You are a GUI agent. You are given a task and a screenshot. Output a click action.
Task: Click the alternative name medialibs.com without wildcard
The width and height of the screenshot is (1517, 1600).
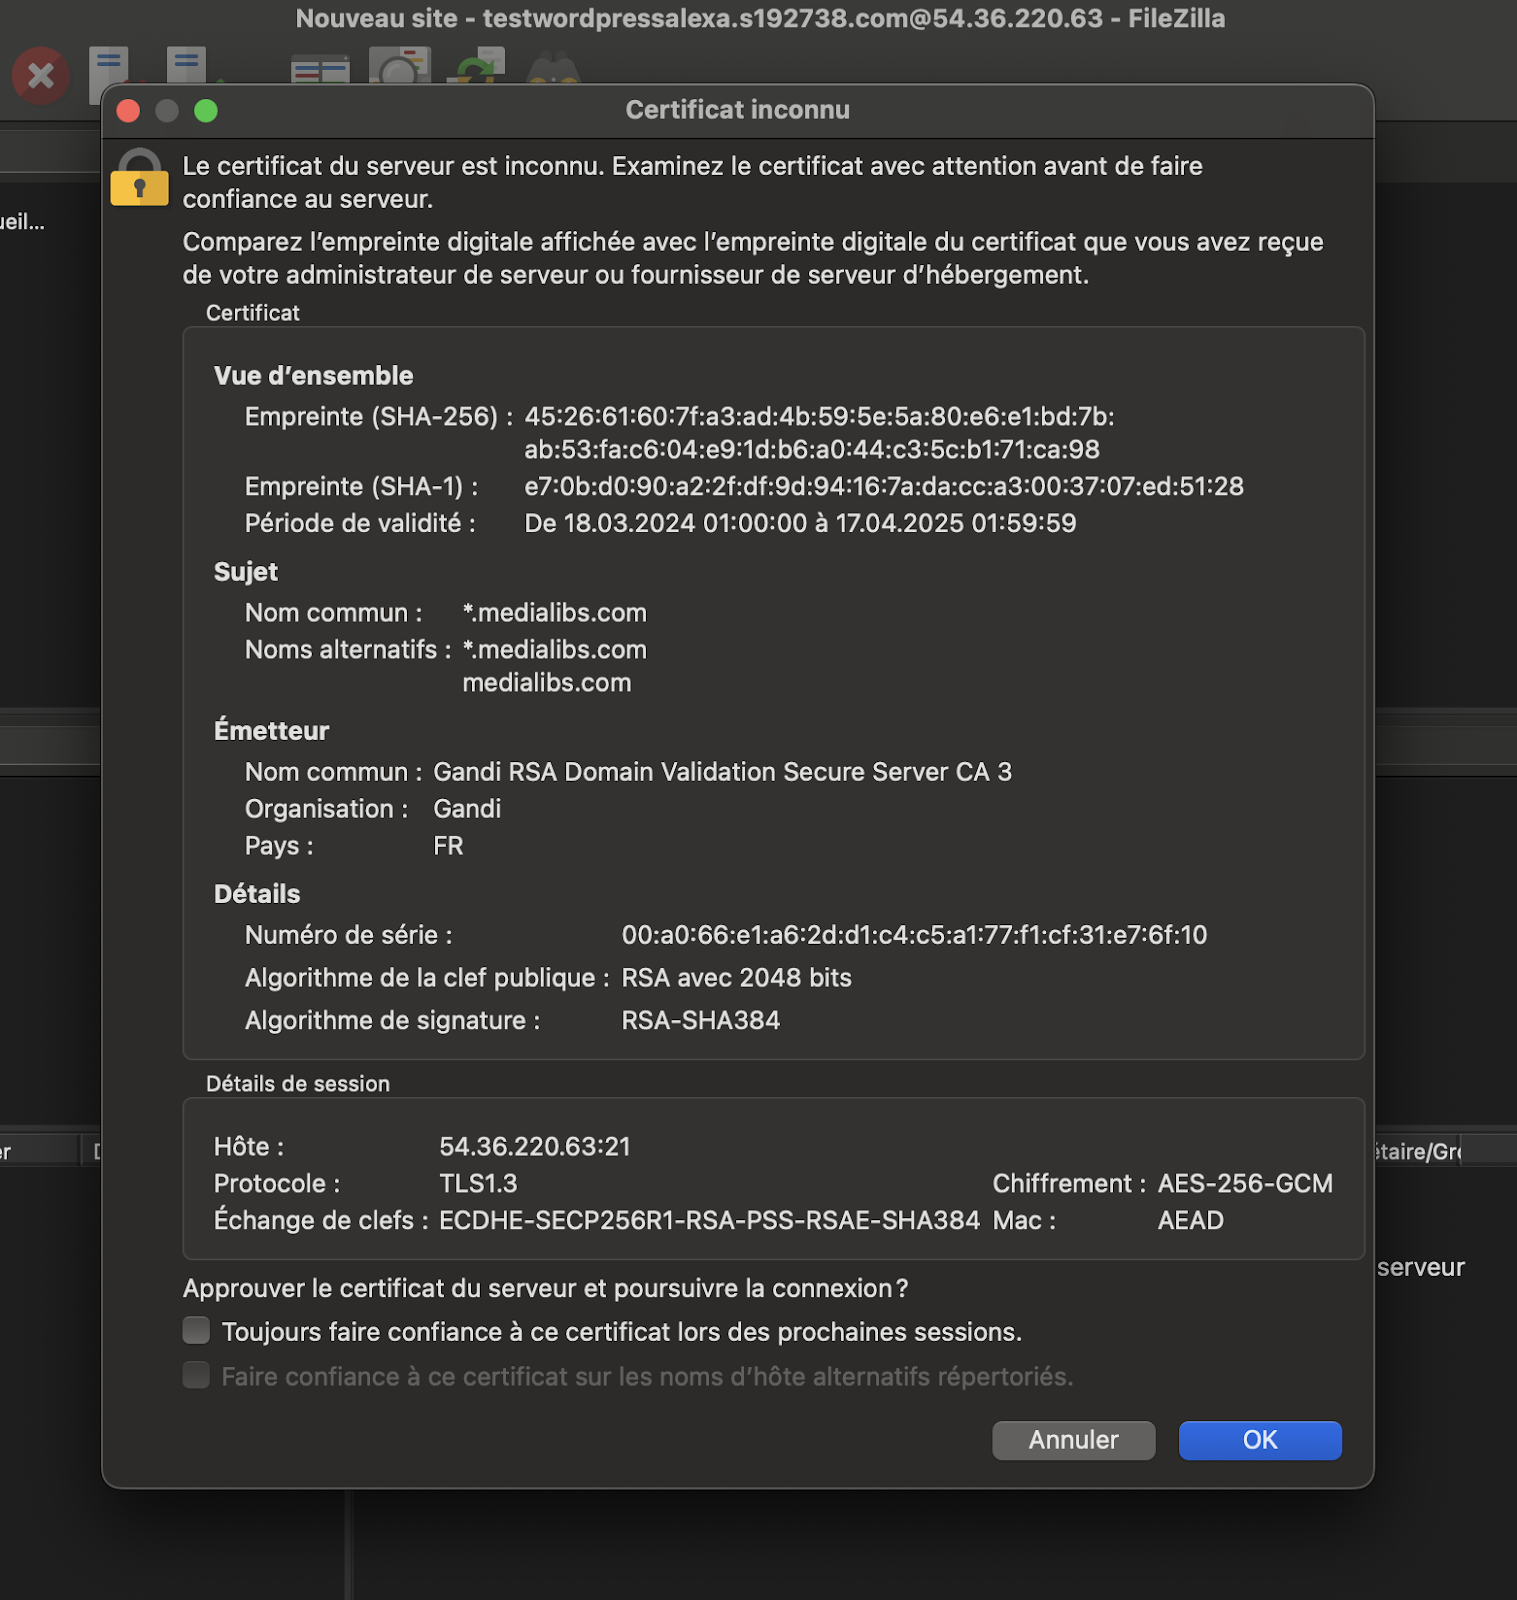547,682
